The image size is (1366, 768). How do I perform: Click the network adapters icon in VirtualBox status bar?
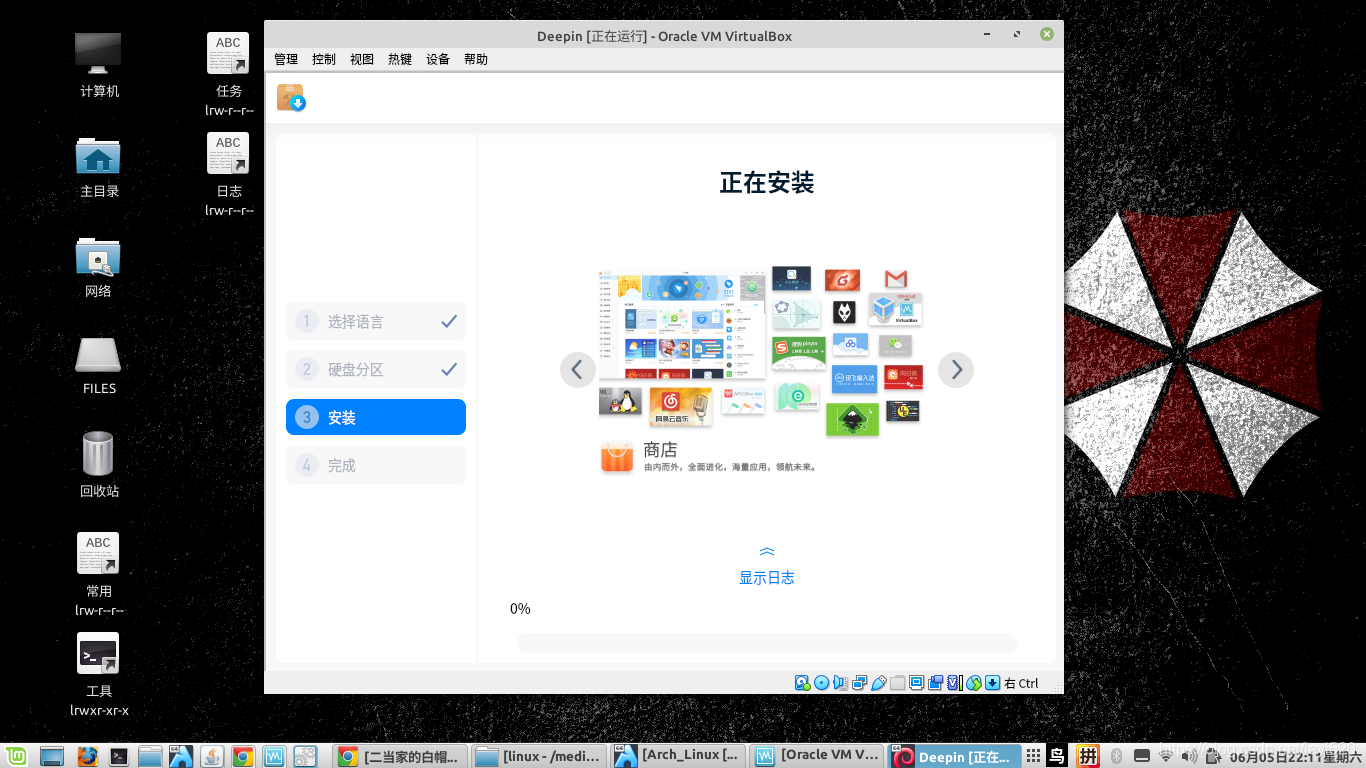point(859,683)
